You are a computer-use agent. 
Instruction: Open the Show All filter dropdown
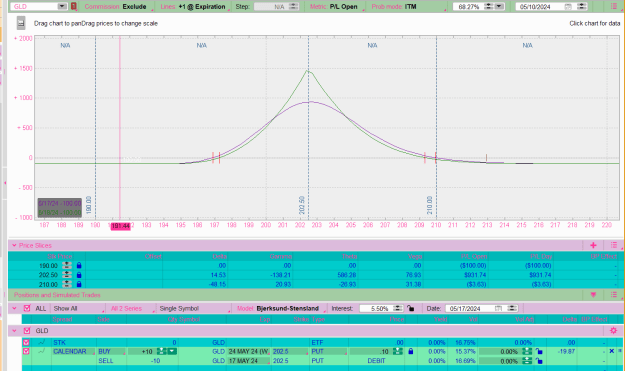pyautogui.click(x=79, y=308)
